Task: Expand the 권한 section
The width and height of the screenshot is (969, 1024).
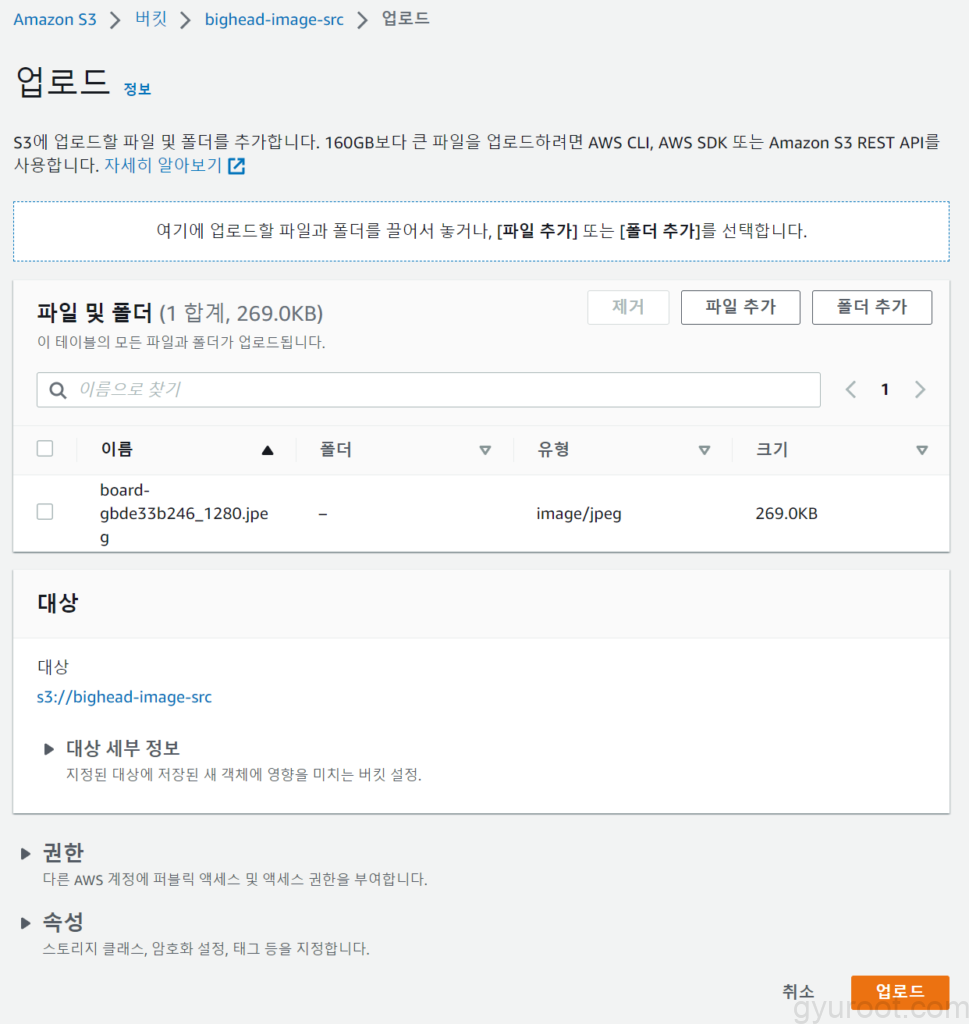Action: (x=26, y=853)
